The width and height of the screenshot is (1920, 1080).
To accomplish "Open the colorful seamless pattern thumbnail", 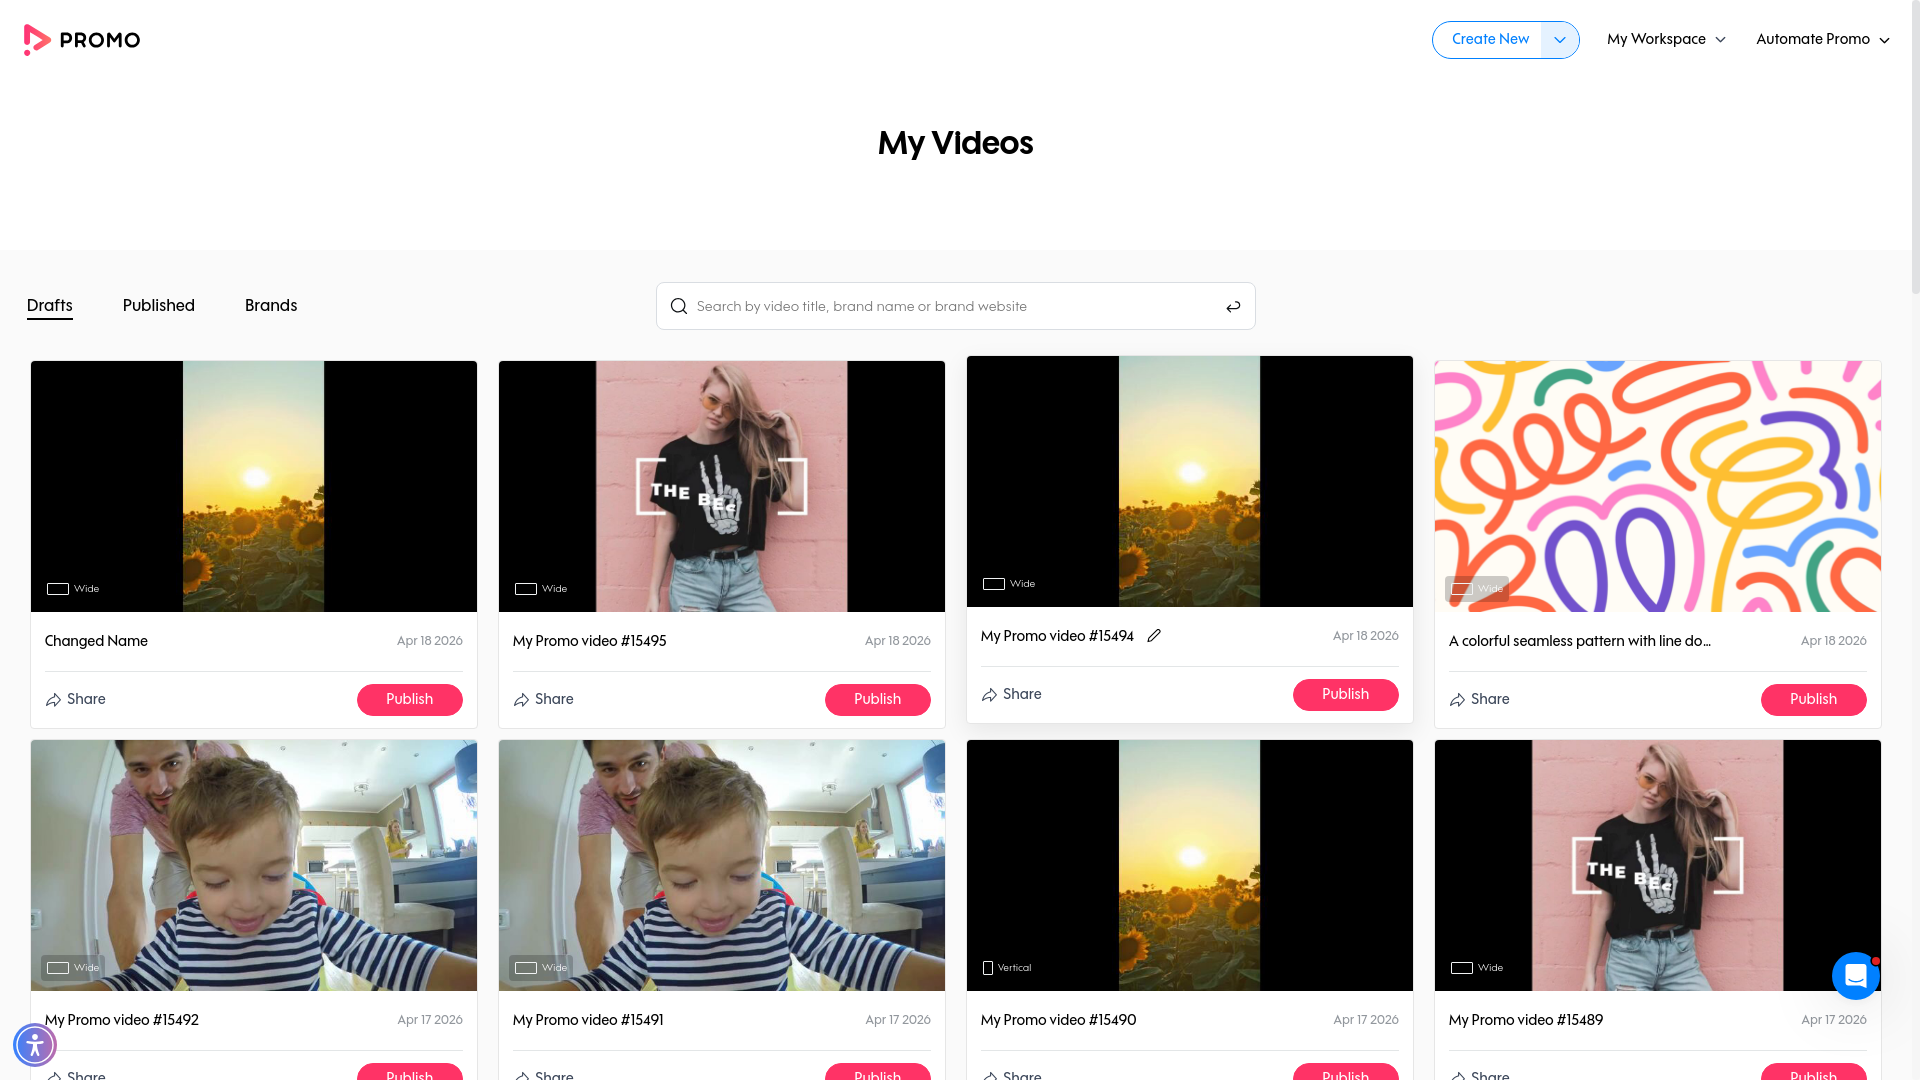I will [1657, 486].
